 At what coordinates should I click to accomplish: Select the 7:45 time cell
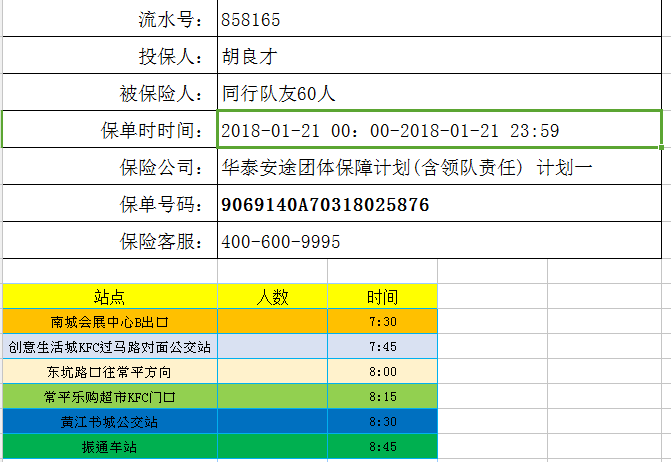point(383,346)
